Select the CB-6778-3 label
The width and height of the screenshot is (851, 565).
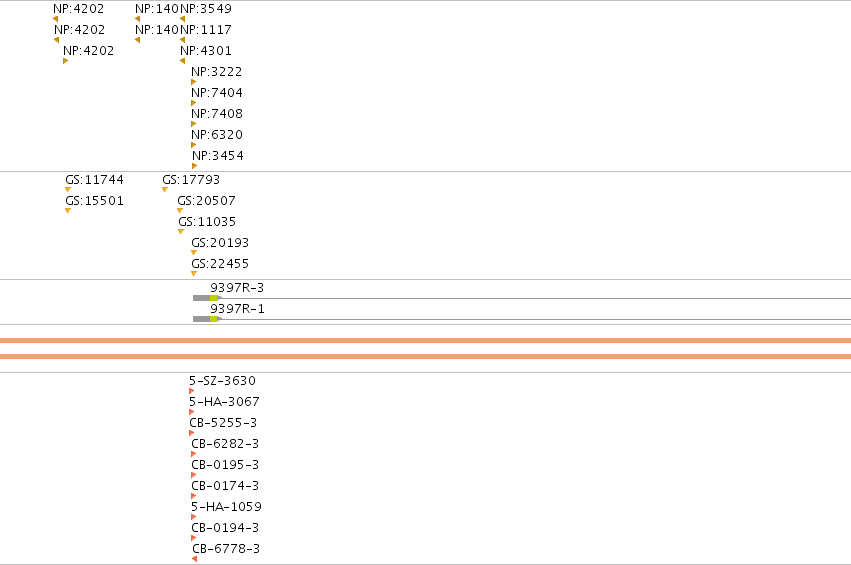(x=226, y=549)
